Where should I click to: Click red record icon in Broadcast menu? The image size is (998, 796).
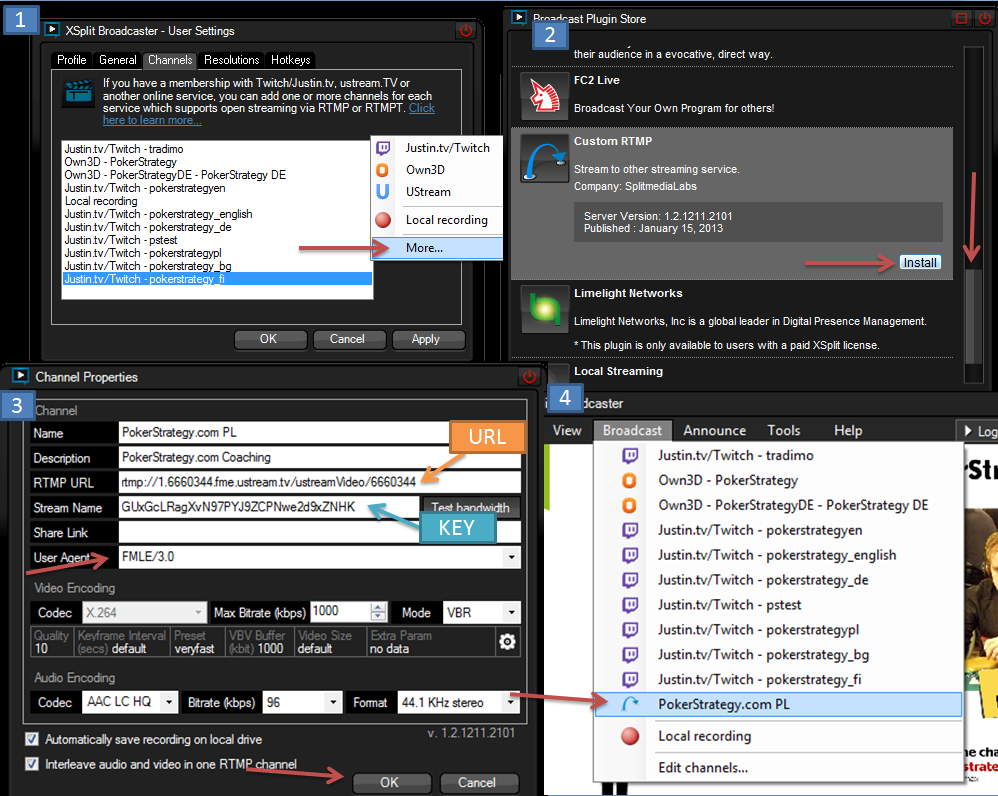630,736
